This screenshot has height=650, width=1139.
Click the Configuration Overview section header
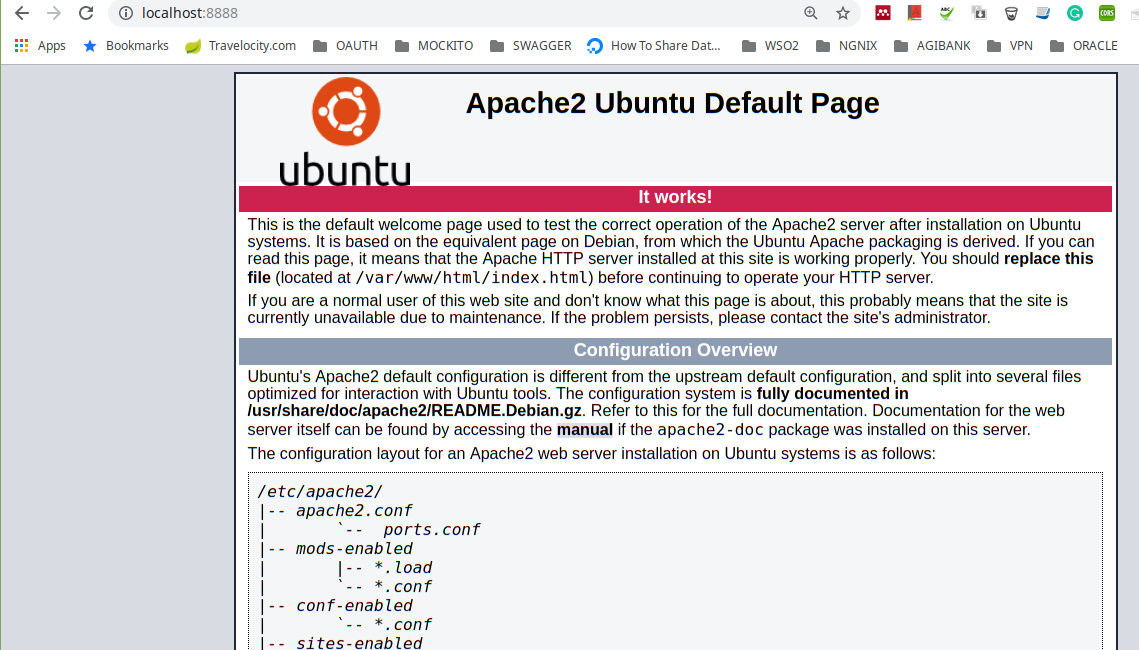tap(675, 351)
